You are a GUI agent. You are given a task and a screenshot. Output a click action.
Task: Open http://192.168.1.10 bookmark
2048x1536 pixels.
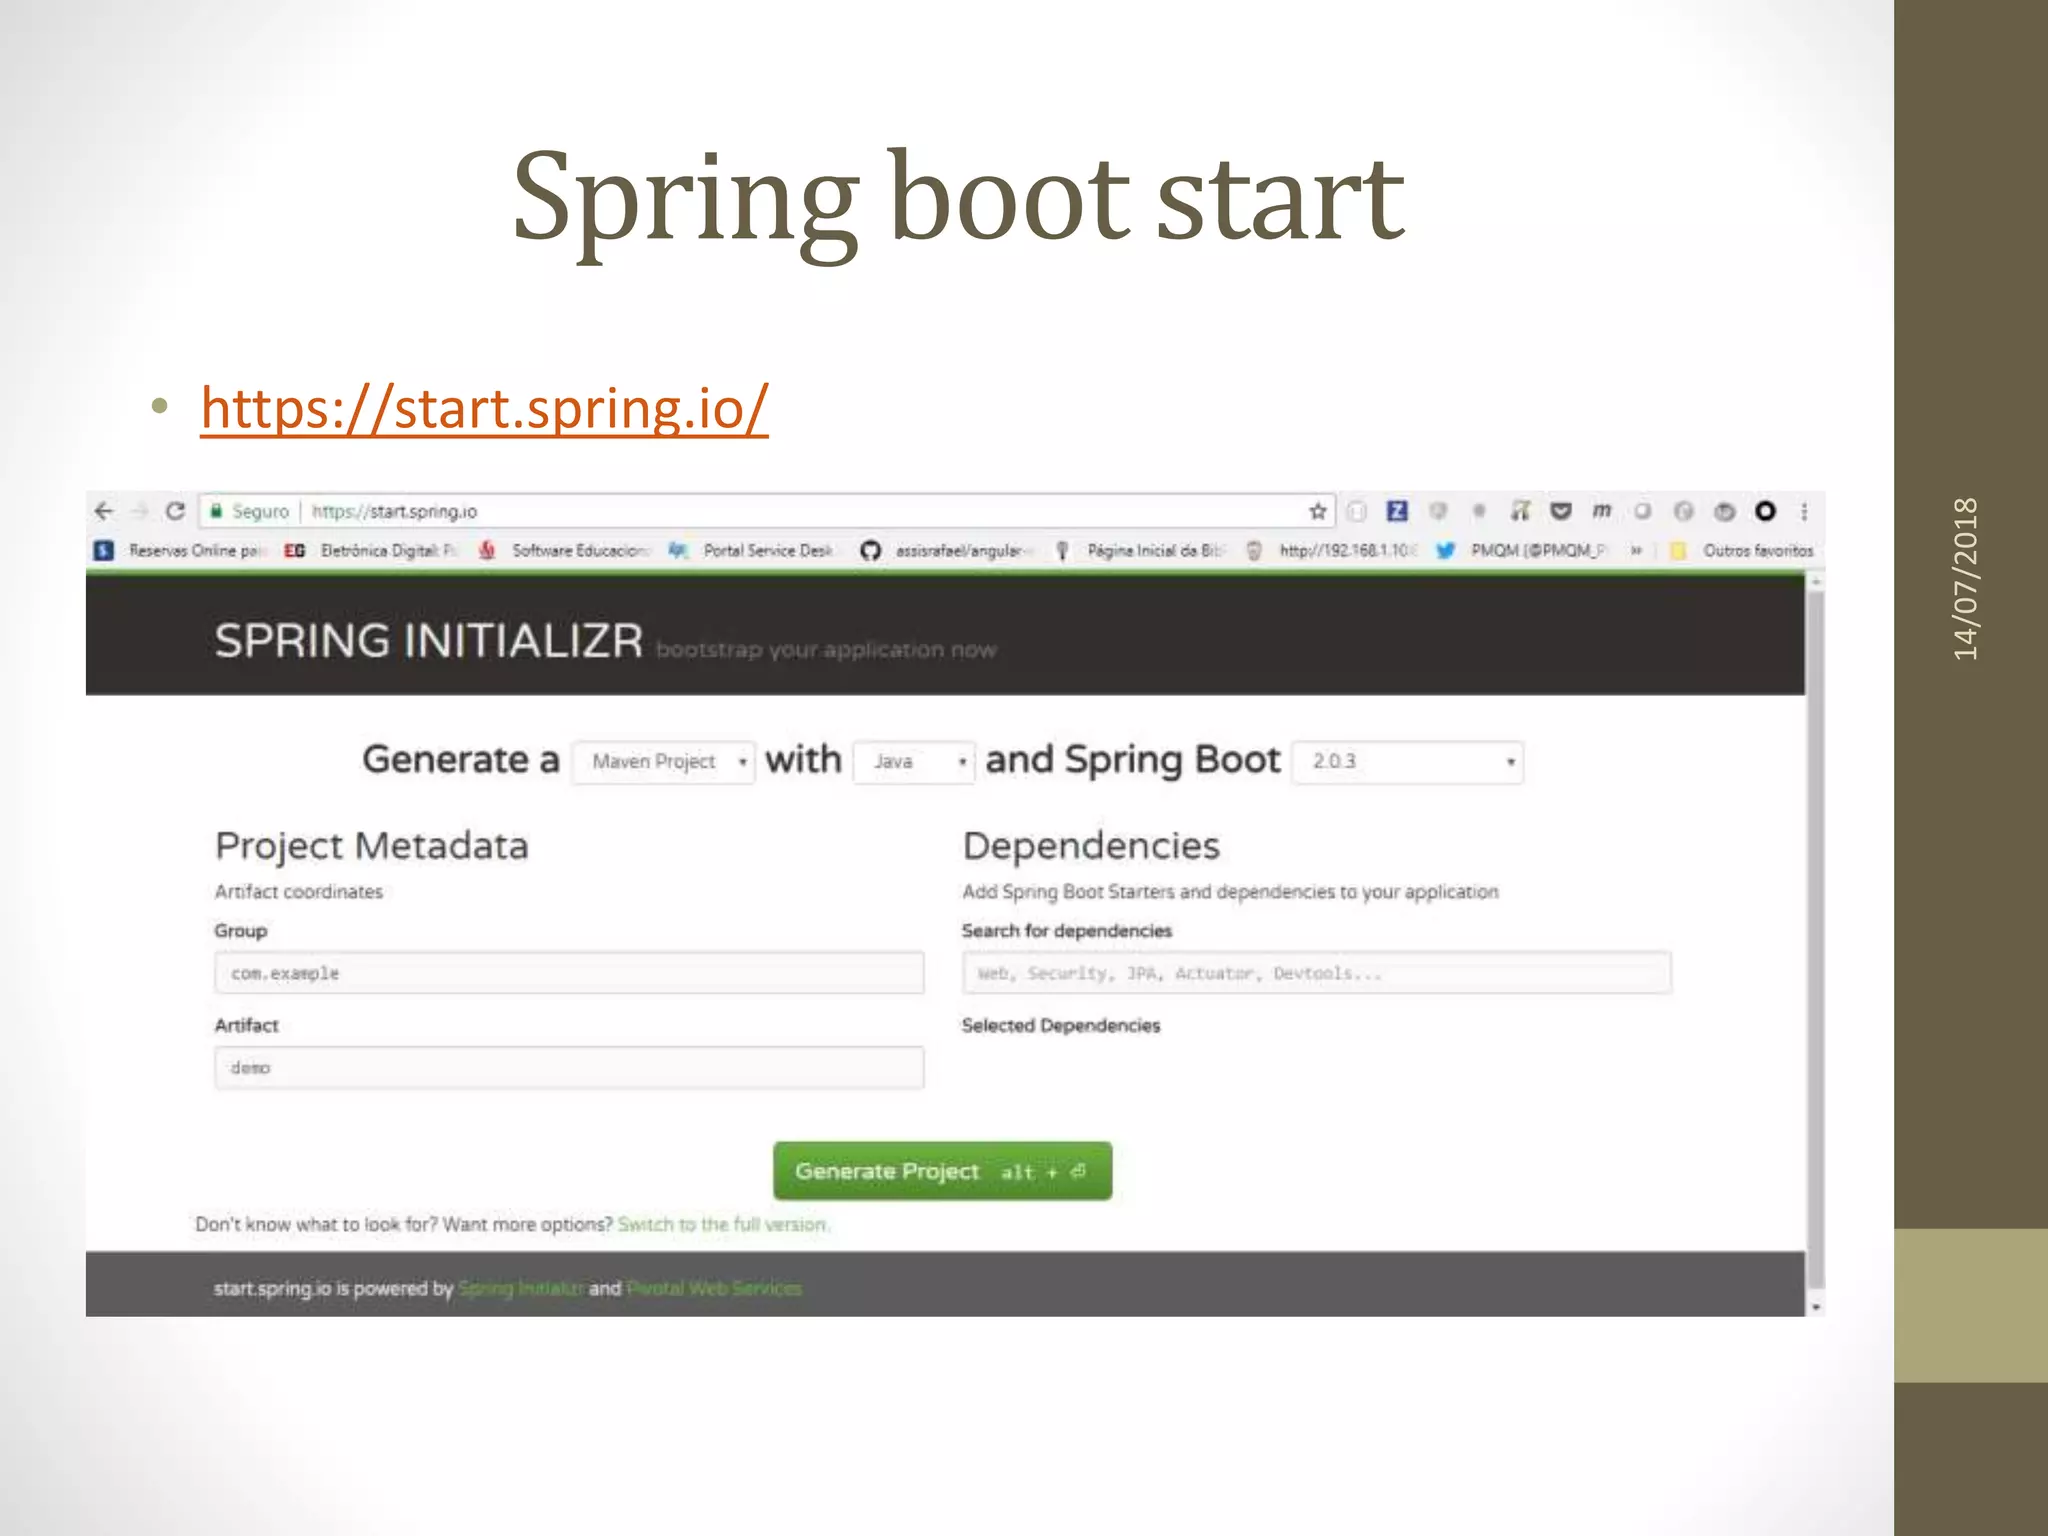pyautogui.click(x=1331, y=550)
